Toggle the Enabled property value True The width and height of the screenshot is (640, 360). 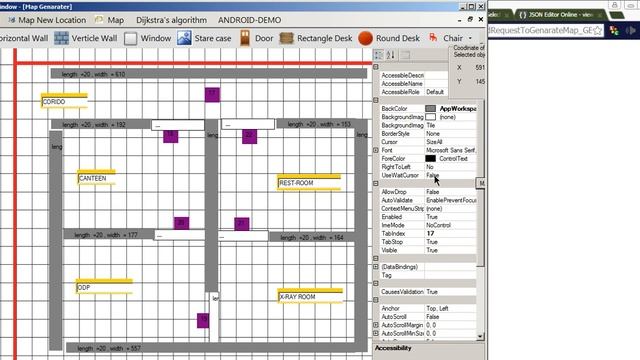pos(451,217)
